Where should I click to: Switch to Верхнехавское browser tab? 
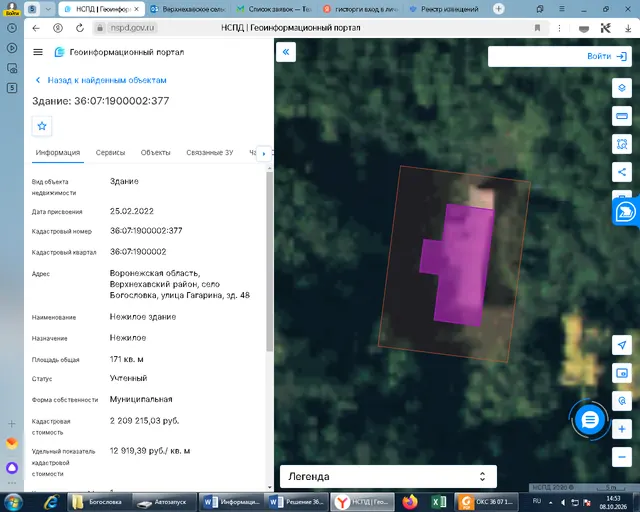(x=187, y=9)
